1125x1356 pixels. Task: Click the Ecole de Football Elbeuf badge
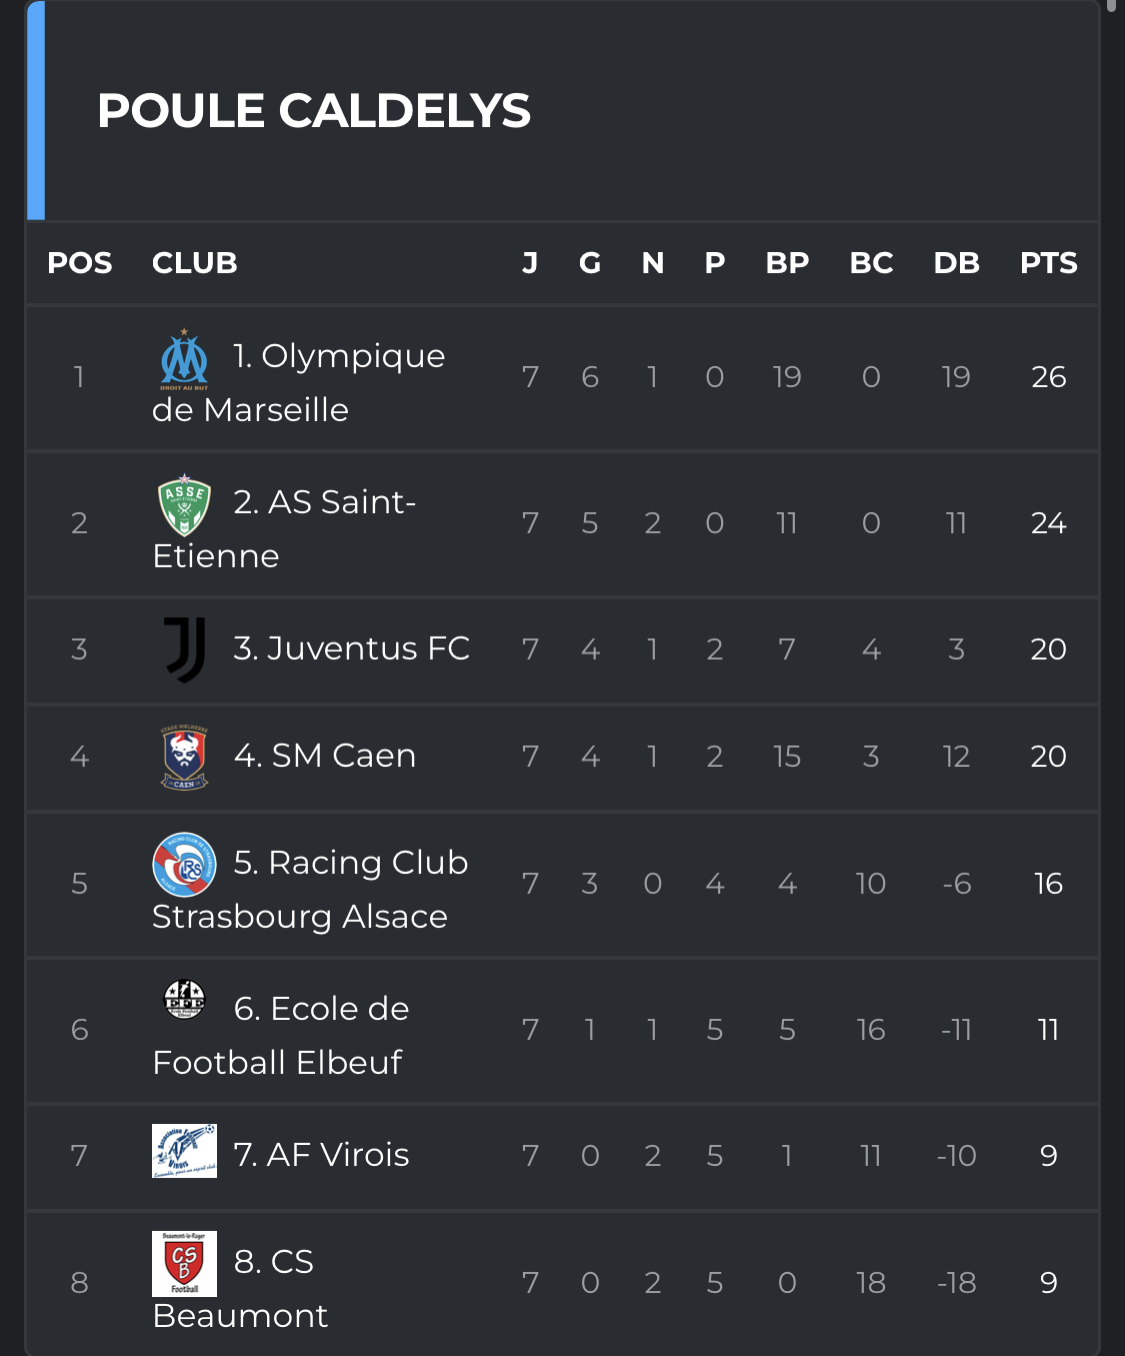coord(185,999)
